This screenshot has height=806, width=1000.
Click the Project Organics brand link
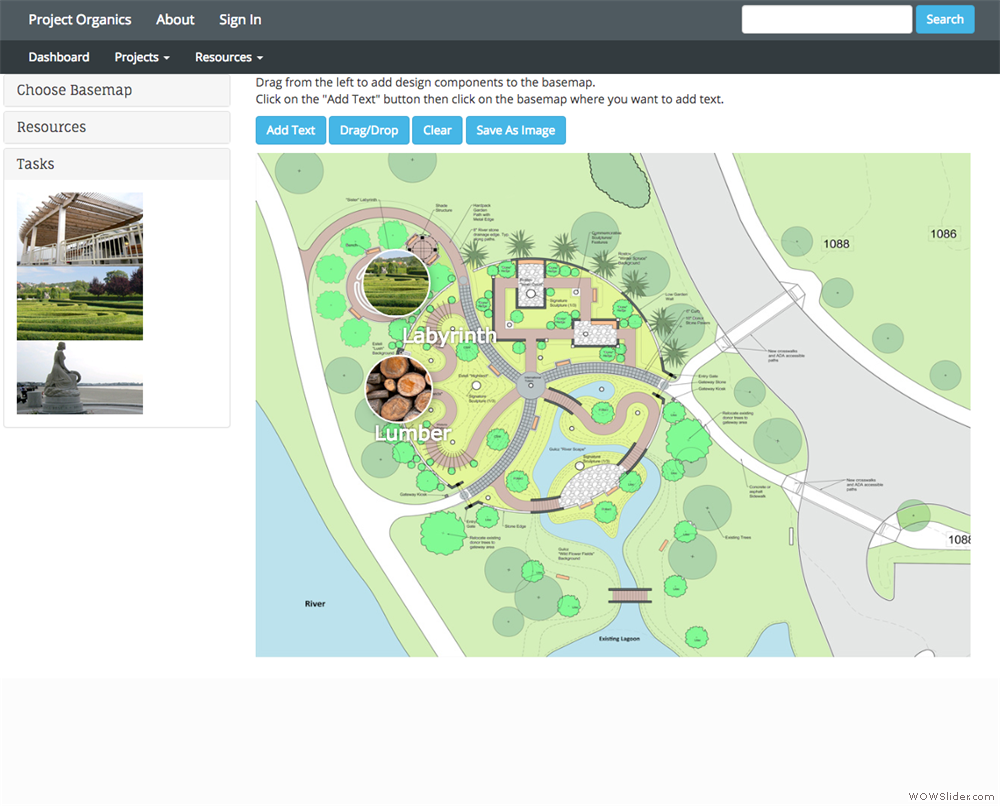[x=80, y=20]
